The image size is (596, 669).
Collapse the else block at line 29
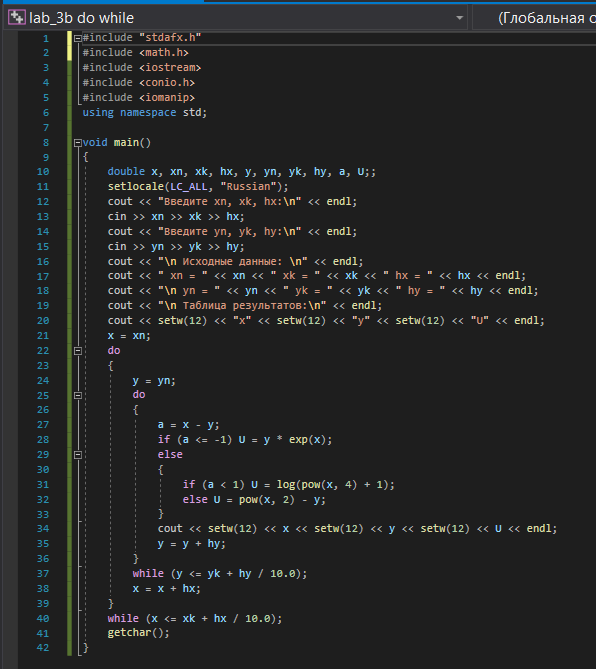pos(78,455)
